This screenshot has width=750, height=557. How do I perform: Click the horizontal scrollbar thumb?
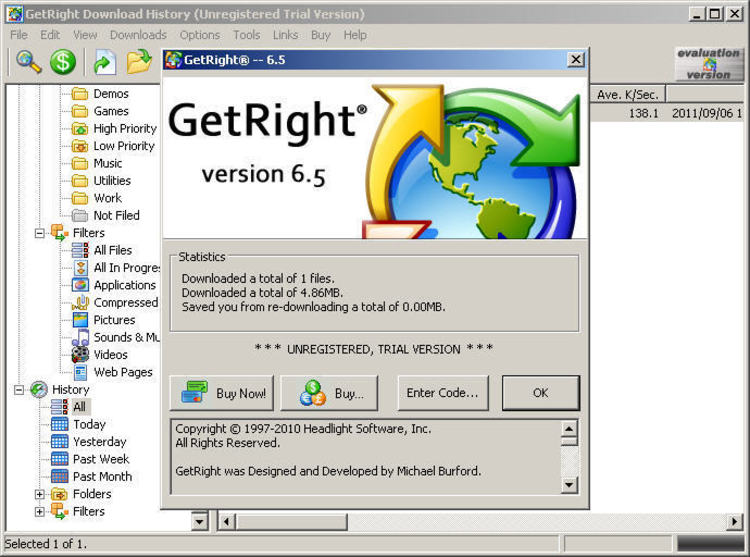pos(291,521)
